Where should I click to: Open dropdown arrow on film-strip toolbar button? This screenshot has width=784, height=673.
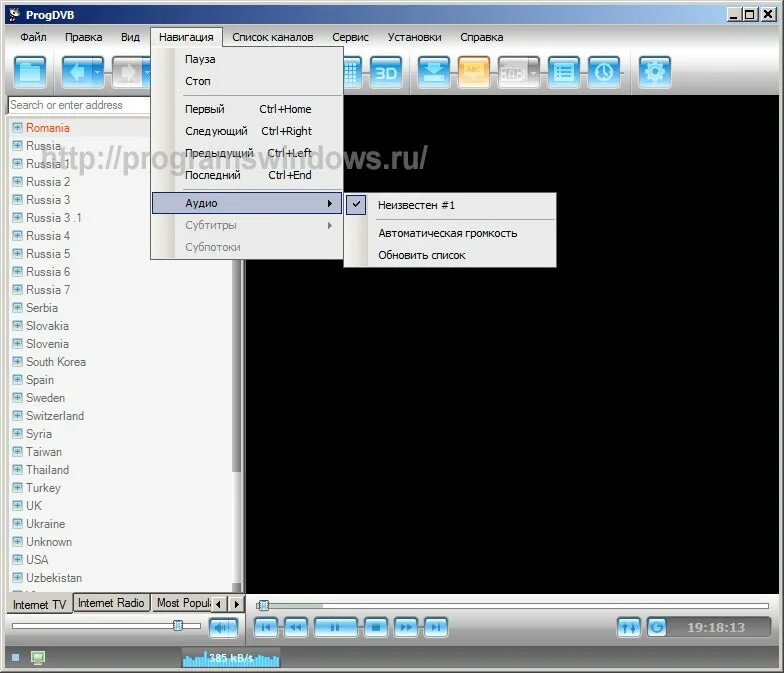534,72
